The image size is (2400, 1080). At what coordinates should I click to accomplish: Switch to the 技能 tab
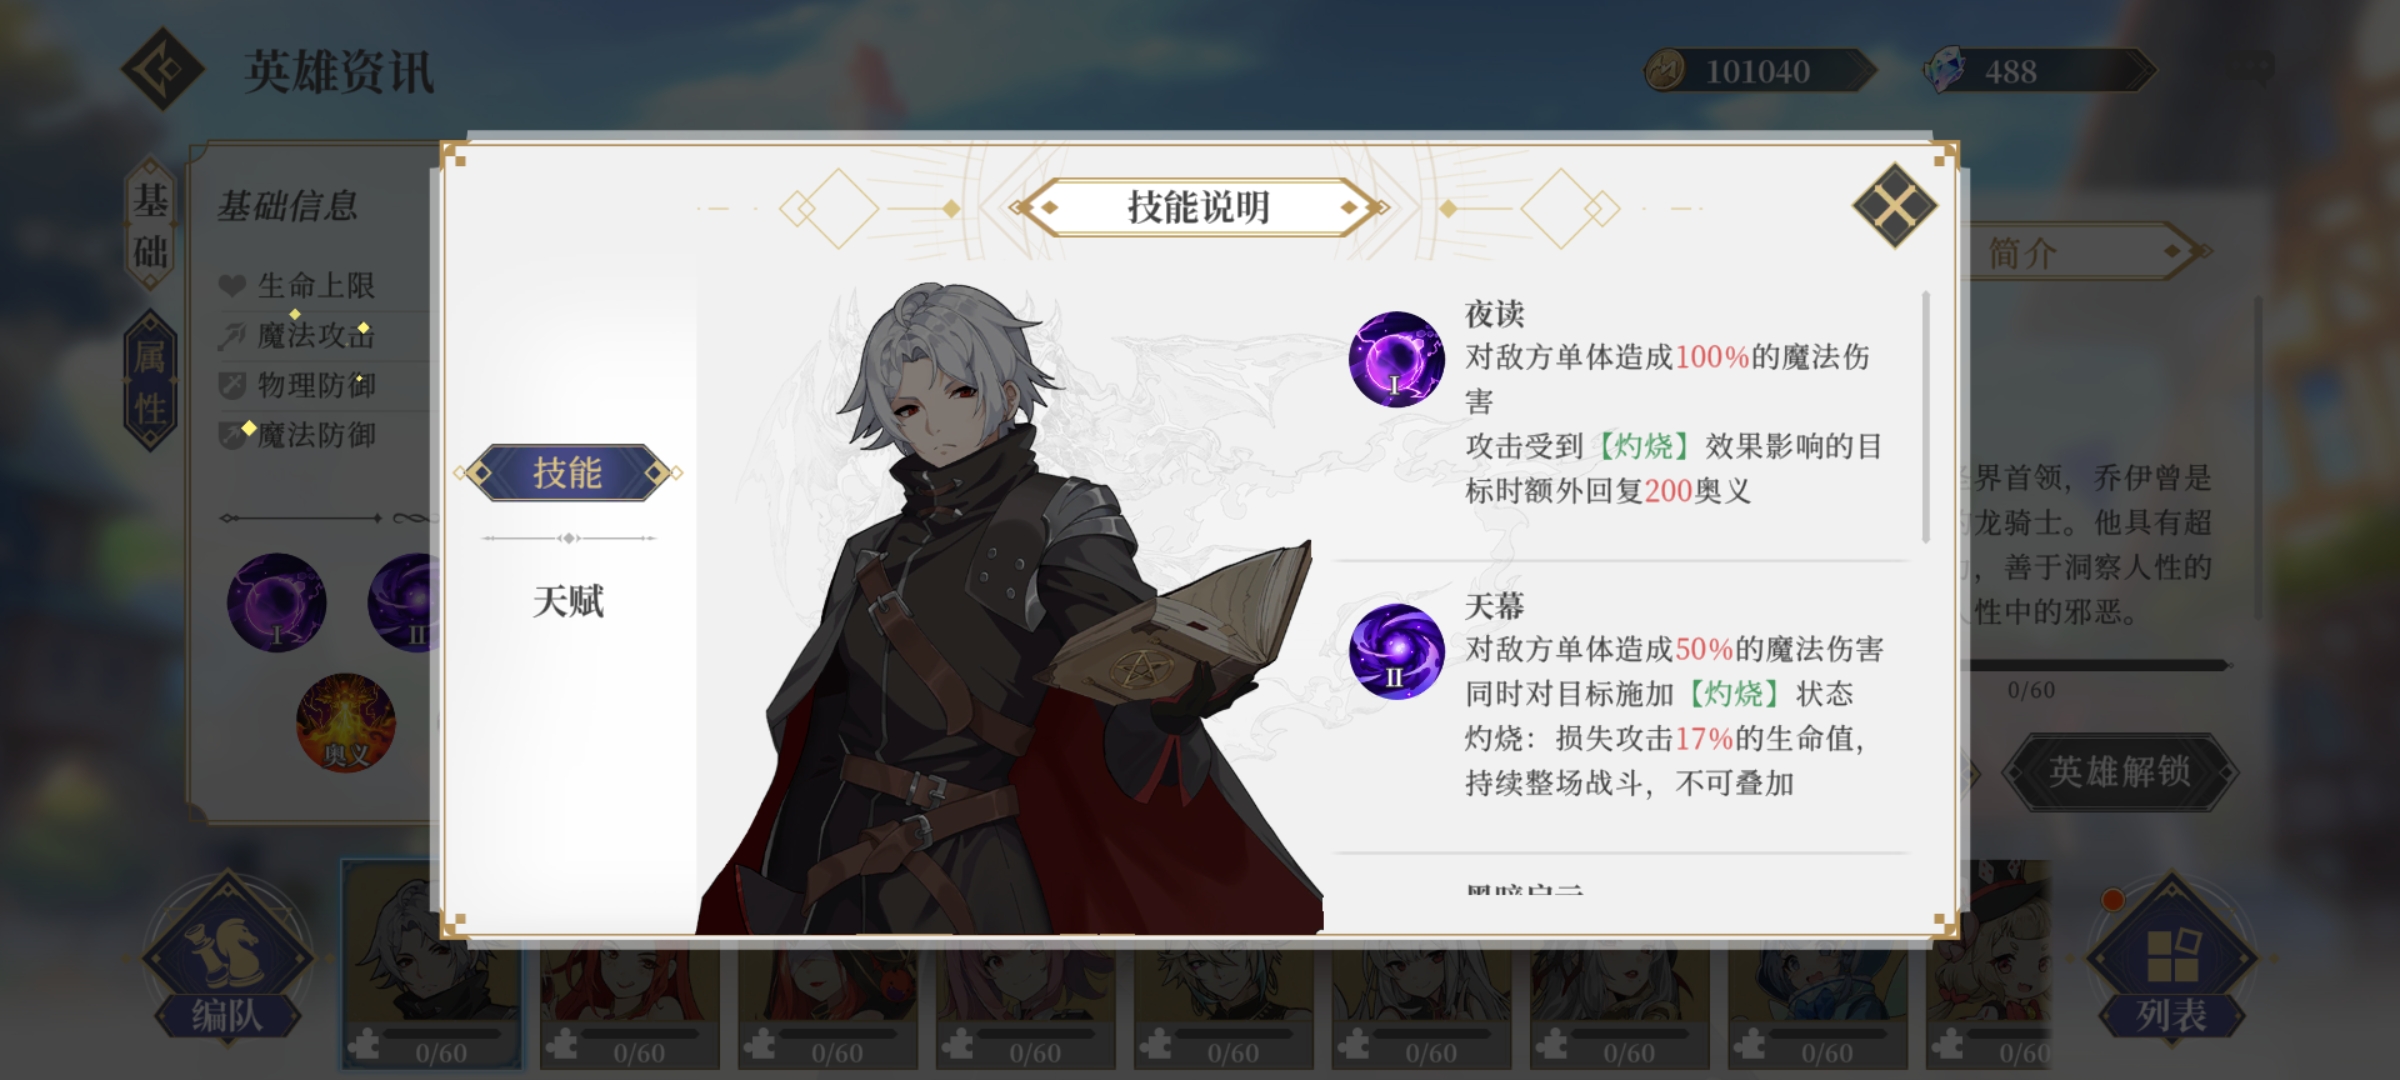(x=568, y=472)
